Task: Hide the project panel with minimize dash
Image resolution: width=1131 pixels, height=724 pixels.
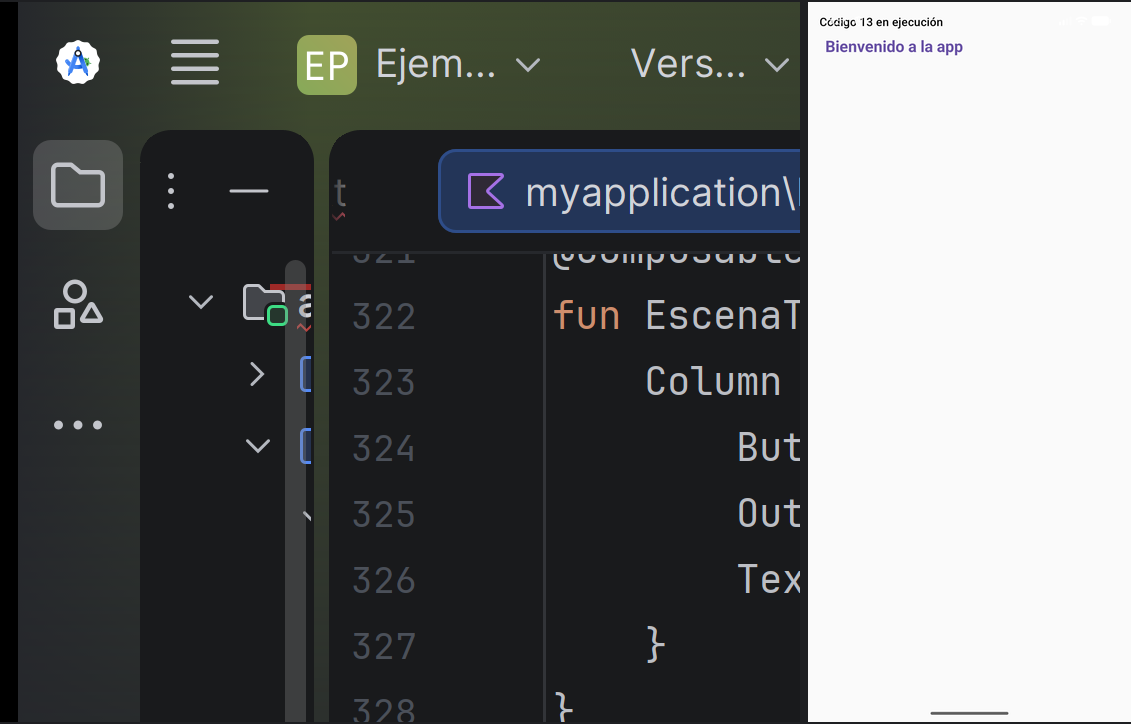Action: click(x=249, y=191)
